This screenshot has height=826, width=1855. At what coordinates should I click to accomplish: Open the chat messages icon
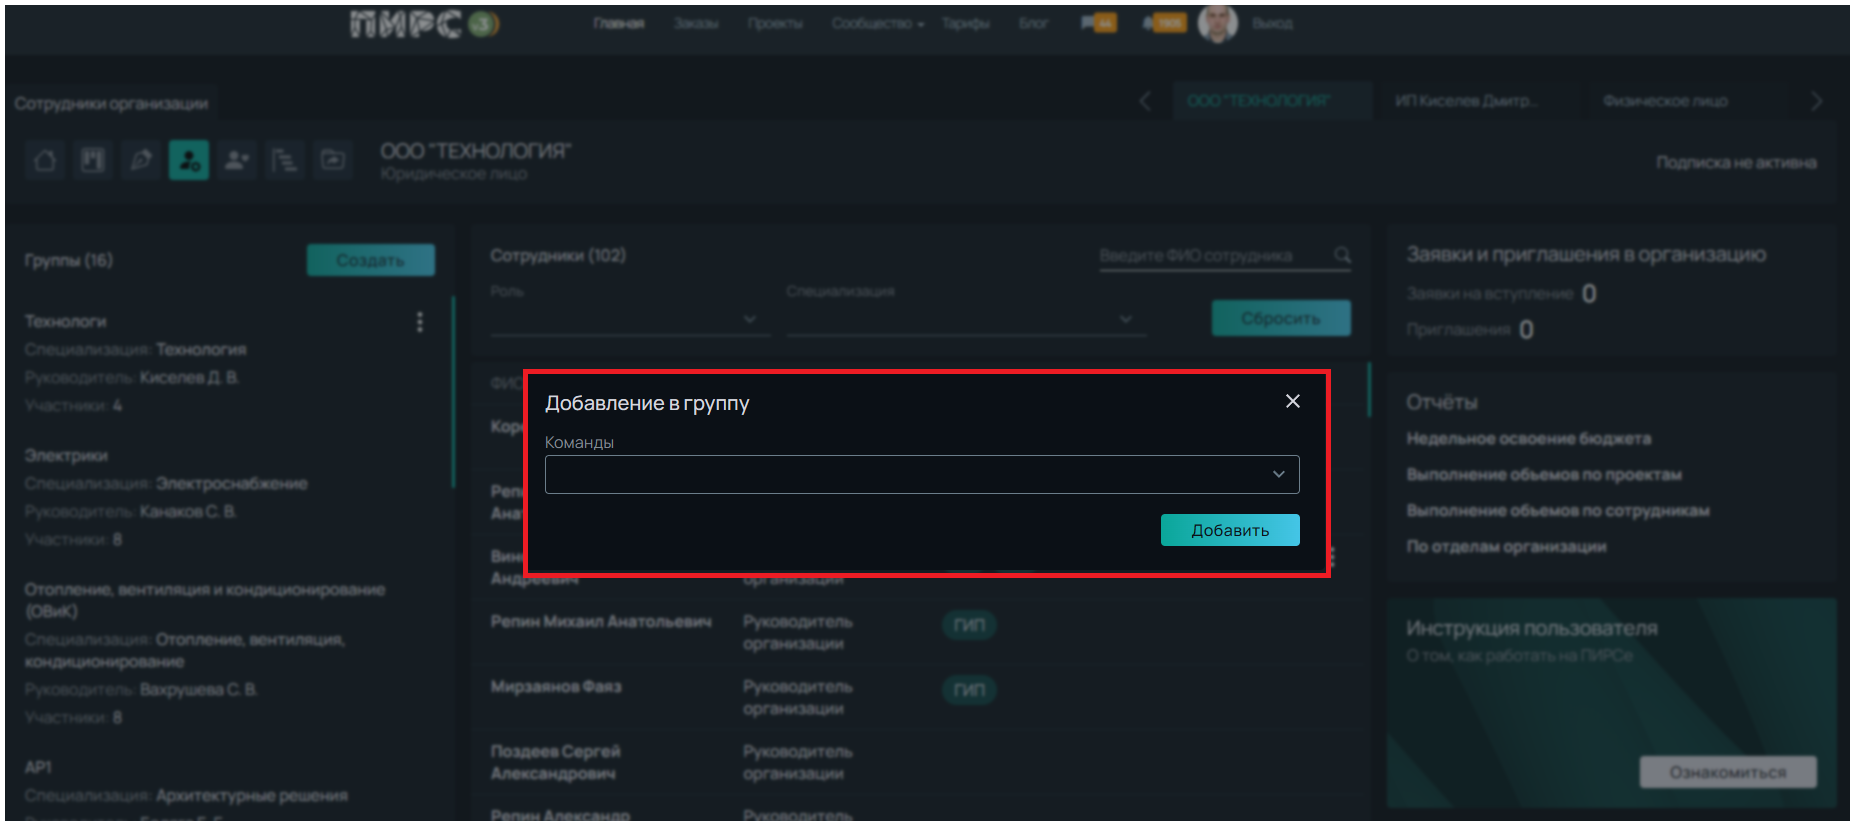(x=1097, y=23)
